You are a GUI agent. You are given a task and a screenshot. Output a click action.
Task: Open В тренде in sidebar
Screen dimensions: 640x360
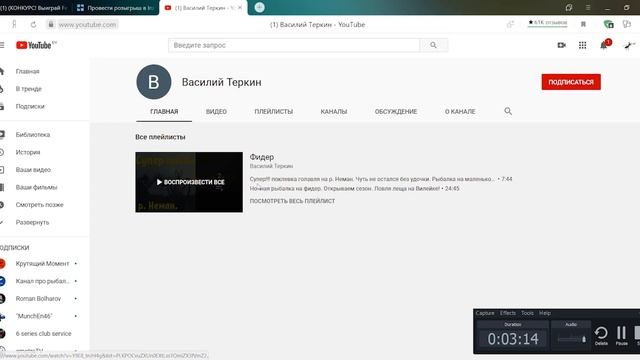tap(29, 89)
